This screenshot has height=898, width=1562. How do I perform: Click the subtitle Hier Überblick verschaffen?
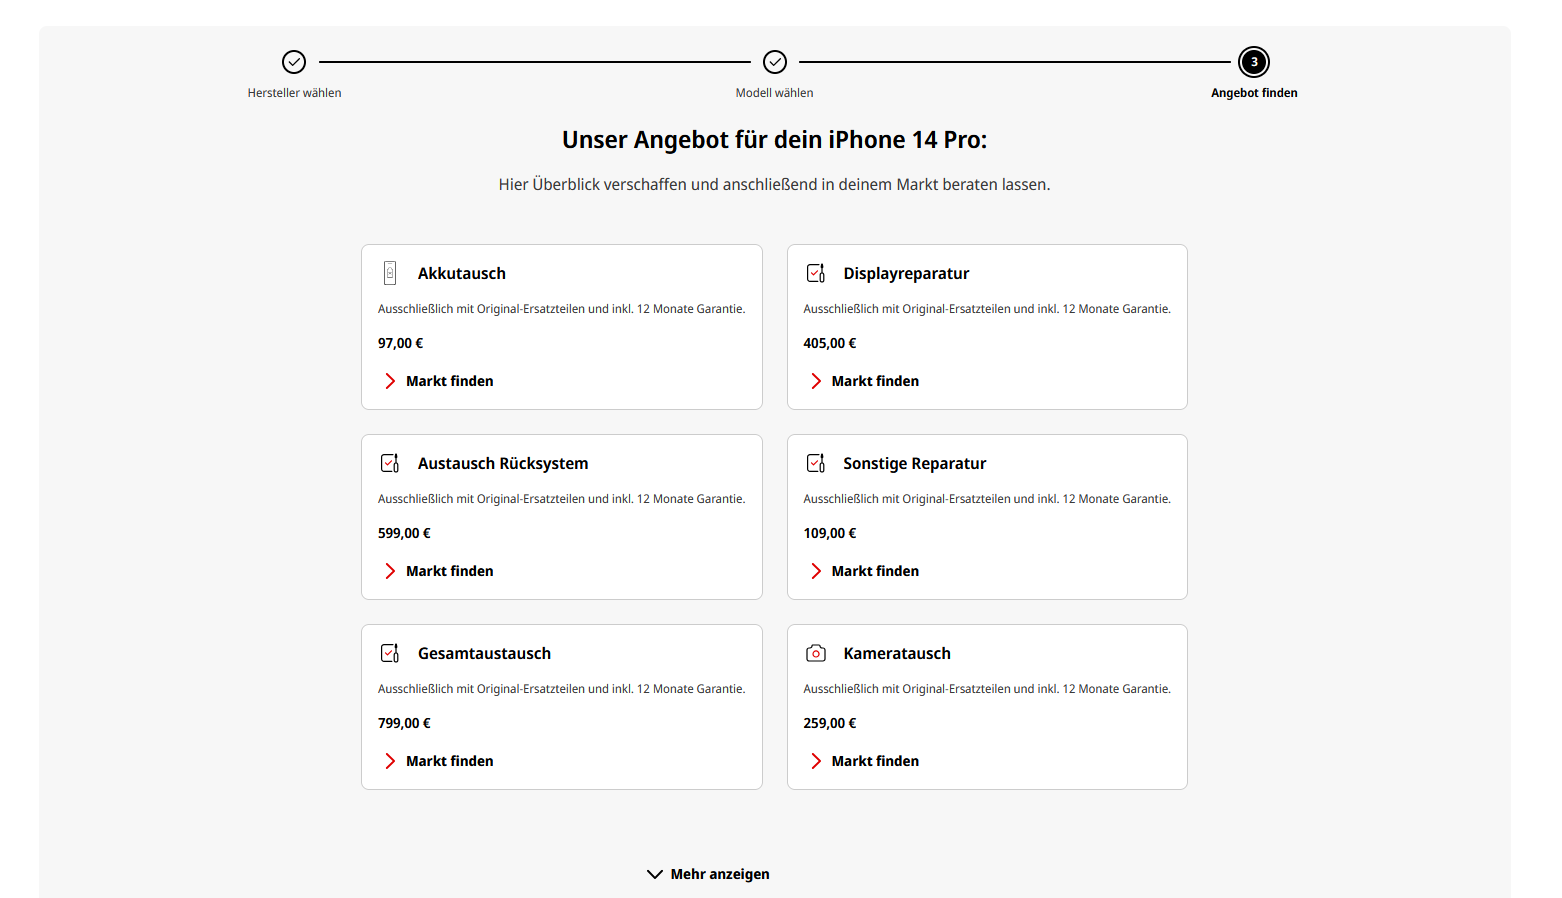(x=775, y=185)
